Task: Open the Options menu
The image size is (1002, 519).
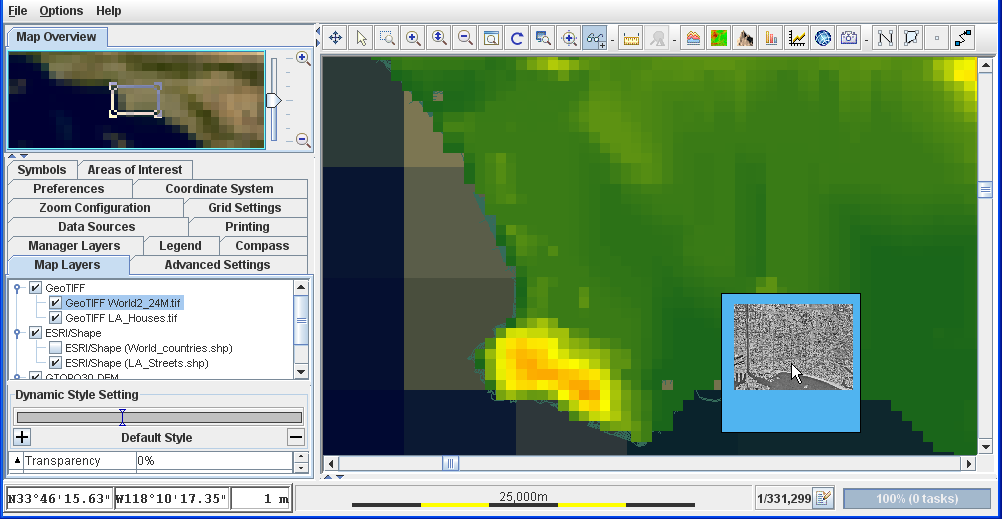Action: click(61, 11)
